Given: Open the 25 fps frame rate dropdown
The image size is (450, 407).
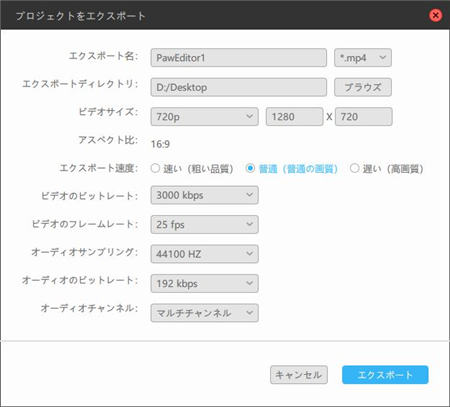Looking at the screenshot, I should pyautogui.click(x=204, y=224).
